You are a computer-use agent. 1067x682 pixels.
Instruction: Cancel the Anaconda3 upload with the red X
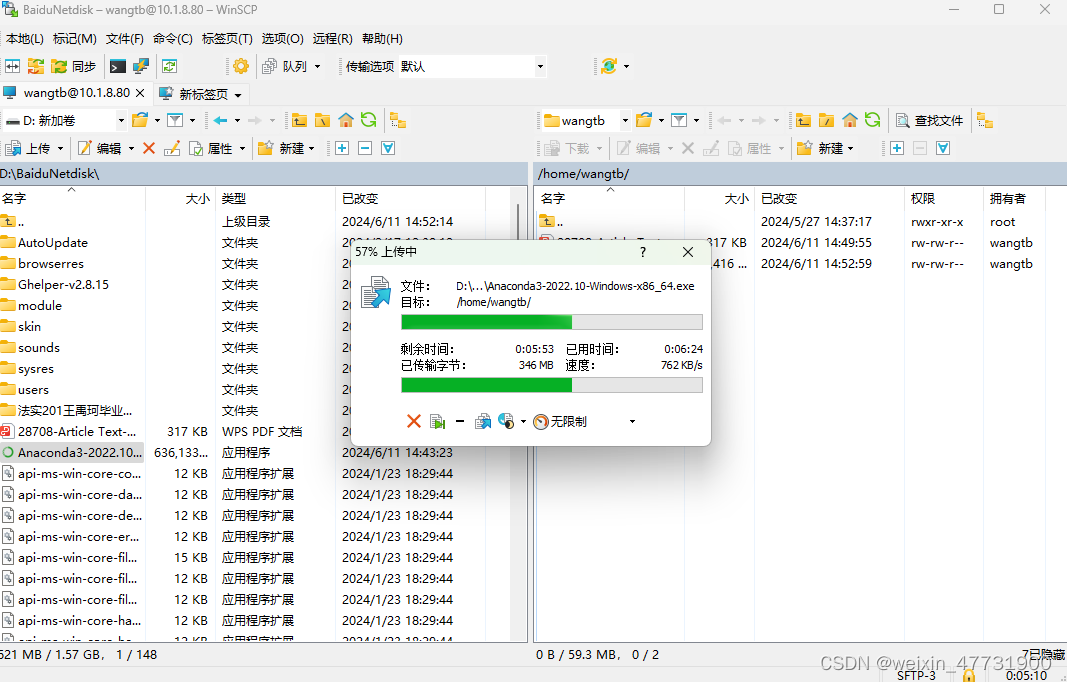(414, 421)
